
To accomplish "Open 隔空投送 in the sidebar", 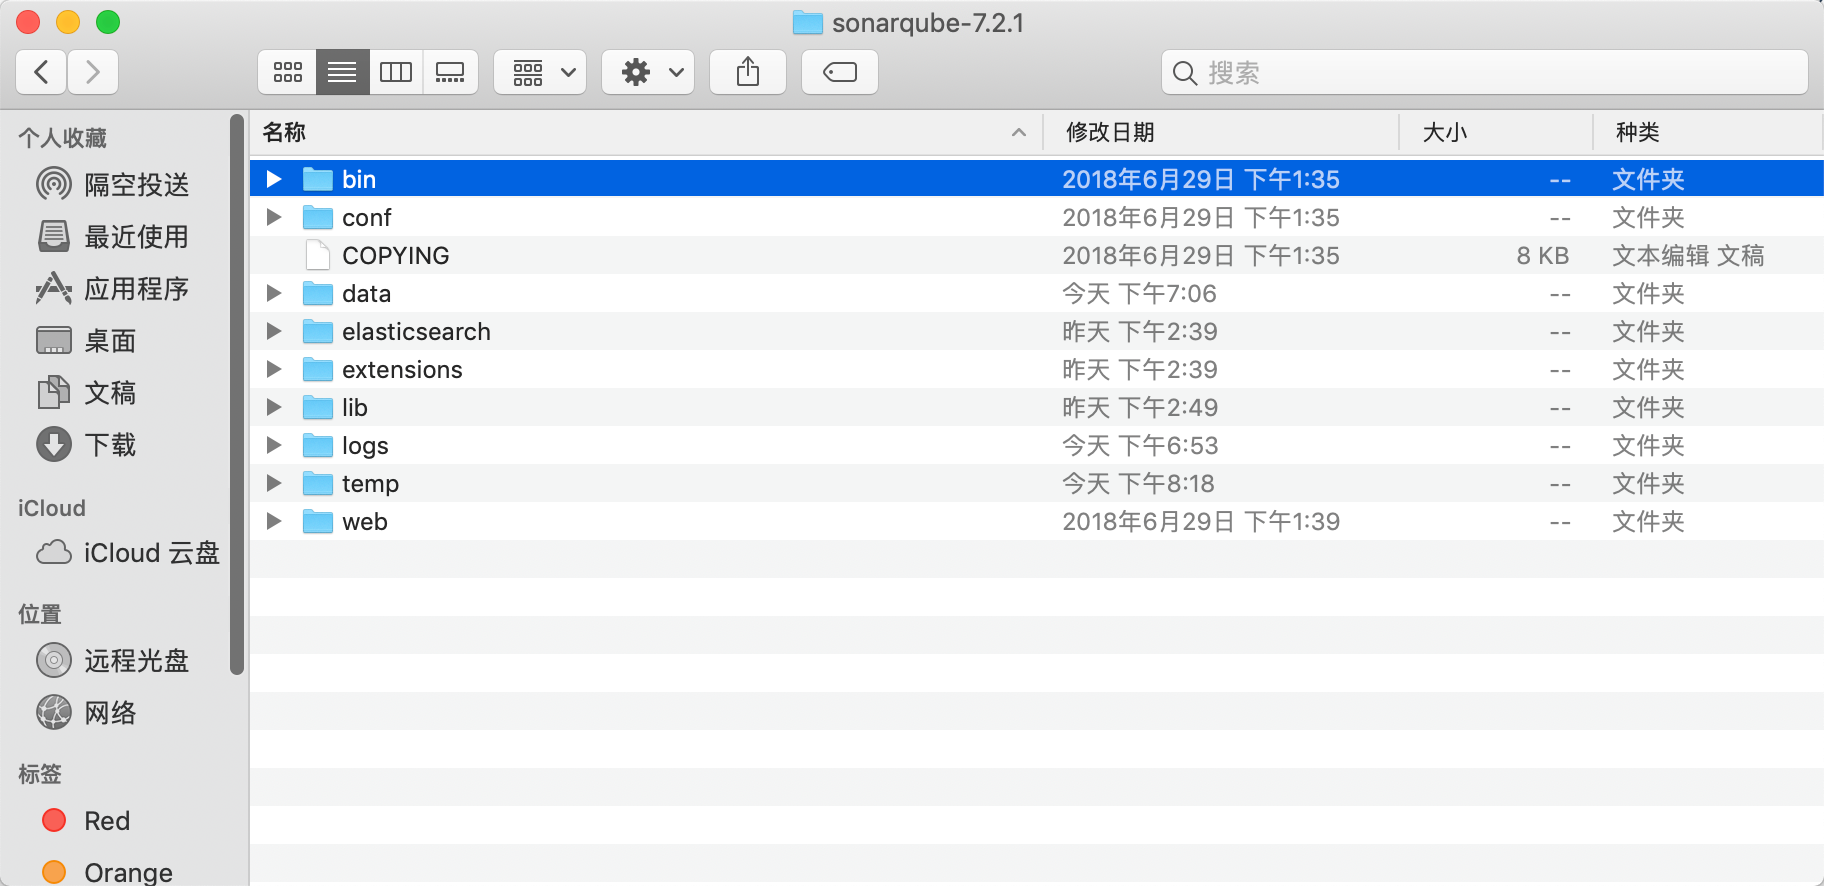I will [x=113, y=185].
